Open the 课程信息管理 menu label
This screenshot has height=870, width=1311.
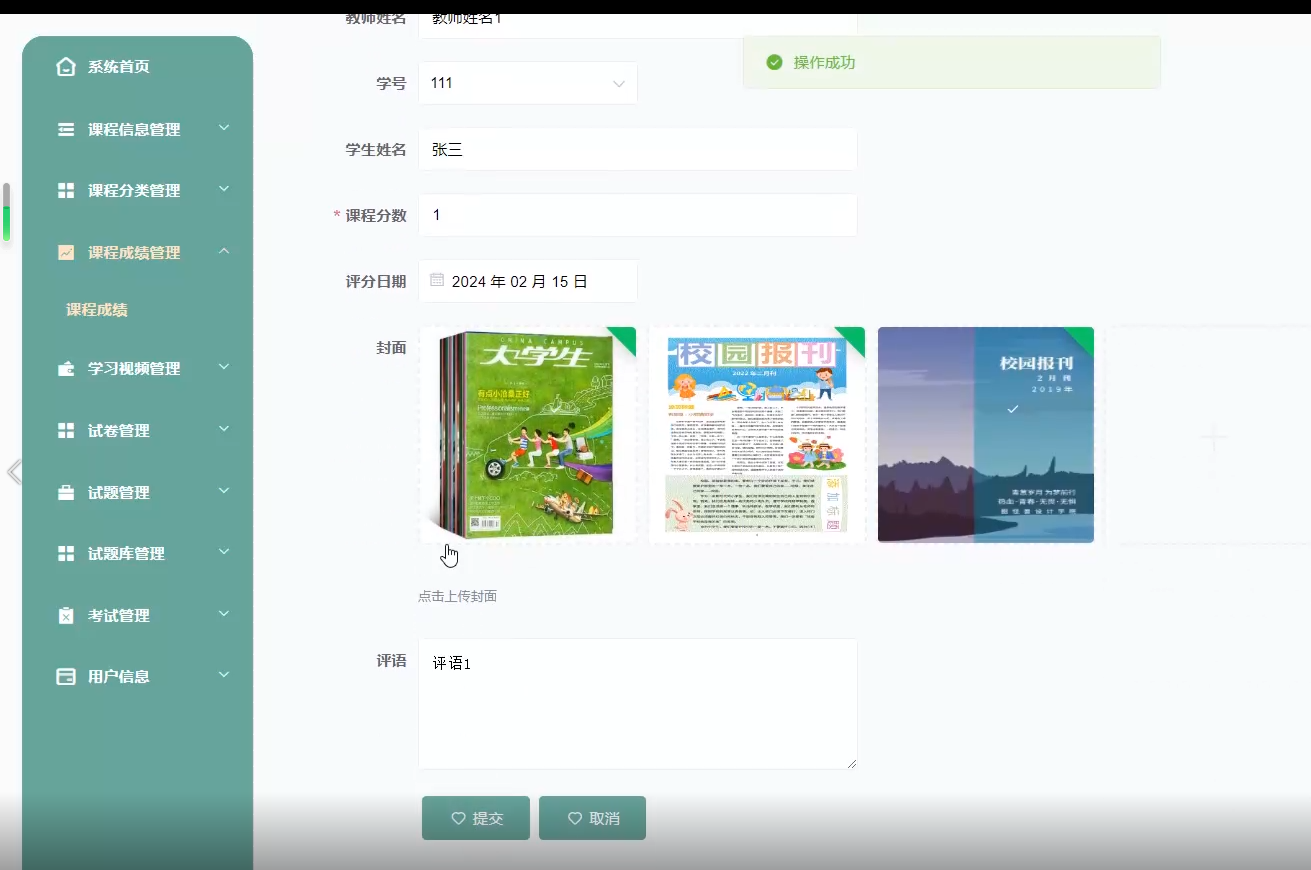coord(134,130)
